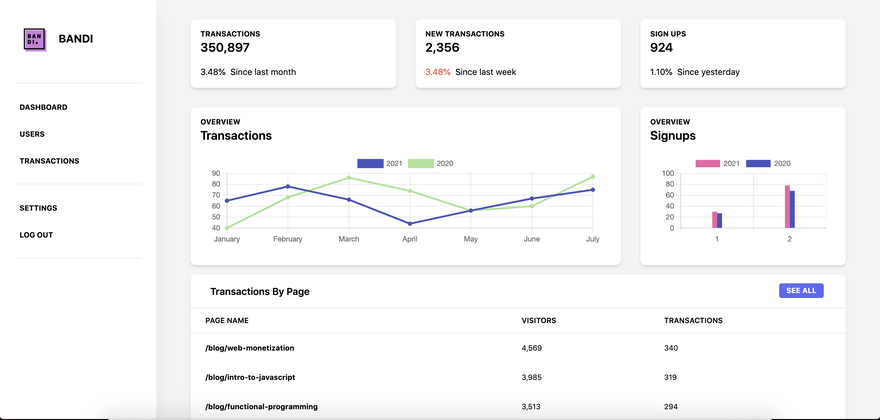Select the Sign Ups card showing 924

[x=742, y=53]
